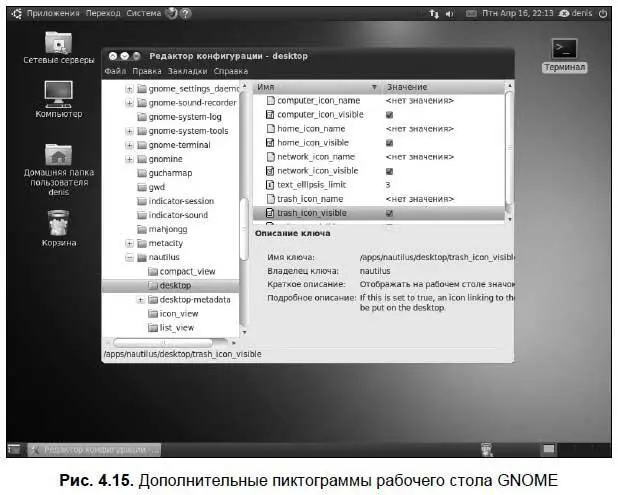Select the trash_icon_name key icon

tap(270, 199)
